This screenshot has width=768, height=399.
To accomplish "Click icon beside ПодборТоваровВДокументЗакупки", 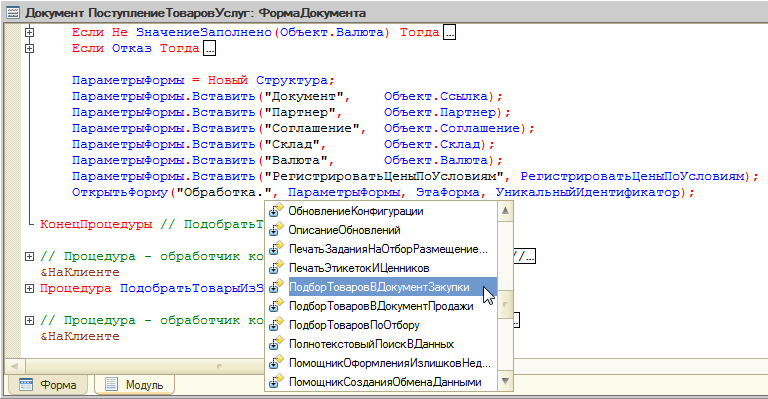I will 276,287.
